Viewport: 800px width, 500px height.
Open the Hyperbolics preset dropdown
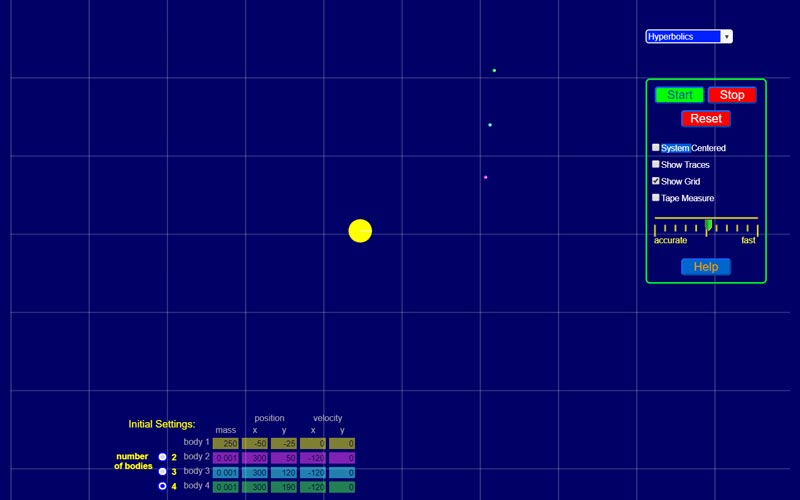688,37
